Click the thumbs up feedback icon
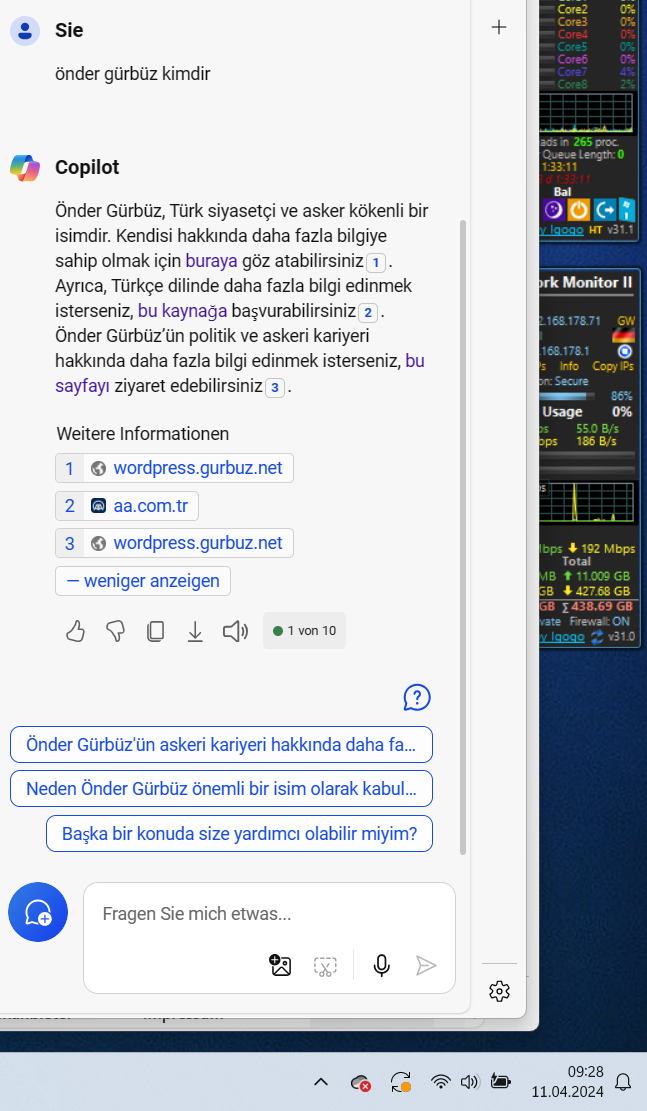 (75, 631)
